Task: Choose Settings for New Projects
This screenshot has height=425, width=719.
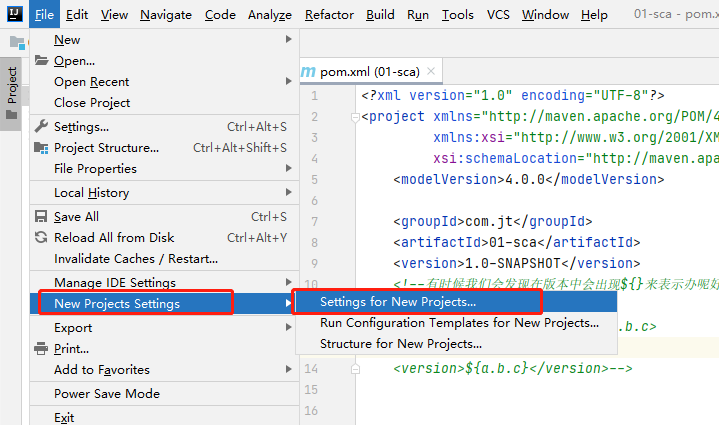Action: (456, 302)
